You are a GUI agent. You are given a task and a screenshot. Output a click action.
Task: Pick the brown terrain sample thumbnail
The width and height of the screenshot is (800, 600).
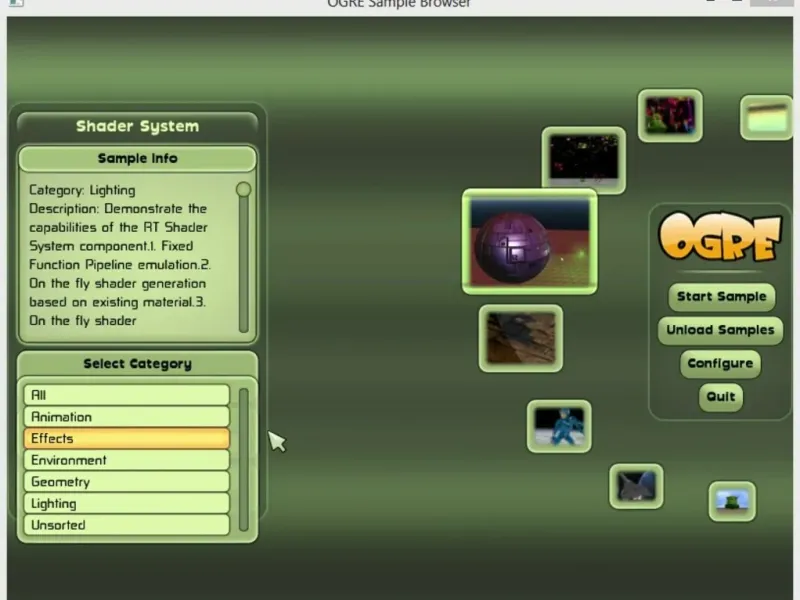(x=521, y=338)
